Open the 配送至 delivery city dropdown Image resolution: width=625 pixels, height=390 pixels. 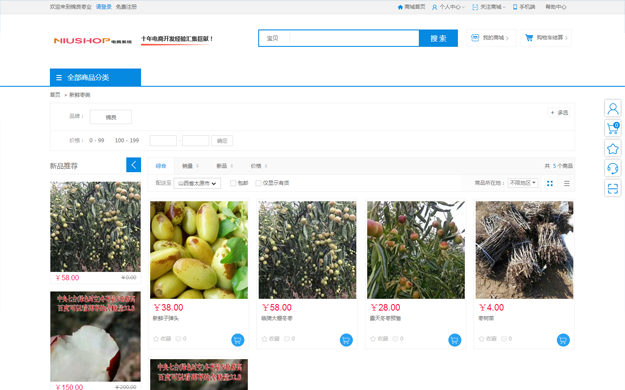(197, 183)
